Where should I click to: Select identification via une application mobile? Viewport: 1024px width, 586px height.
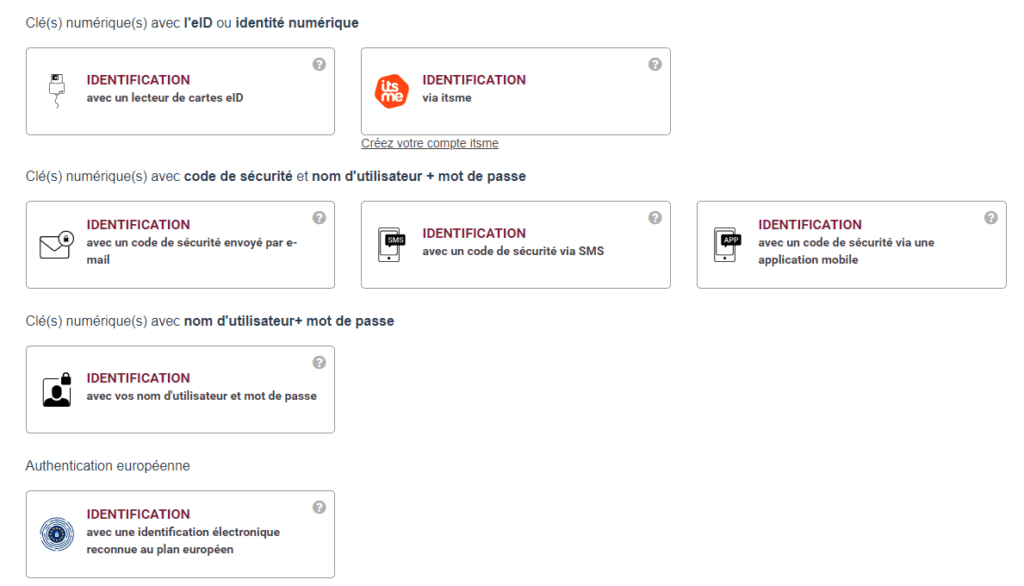coord(852,245)
